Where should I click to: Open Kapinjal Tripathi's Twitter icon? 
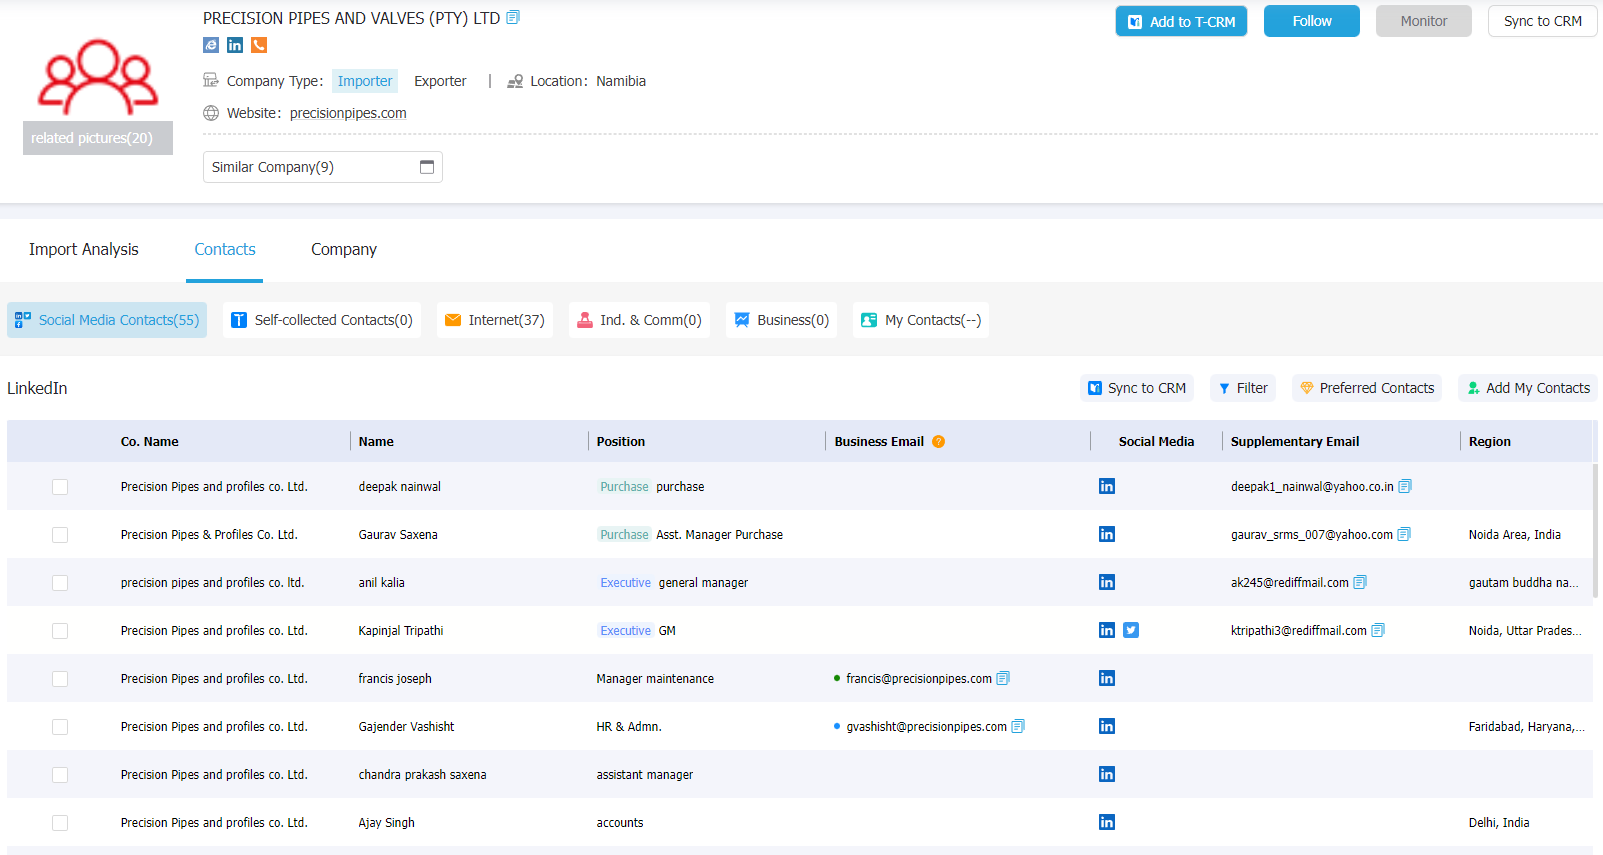click(1131, 630)
